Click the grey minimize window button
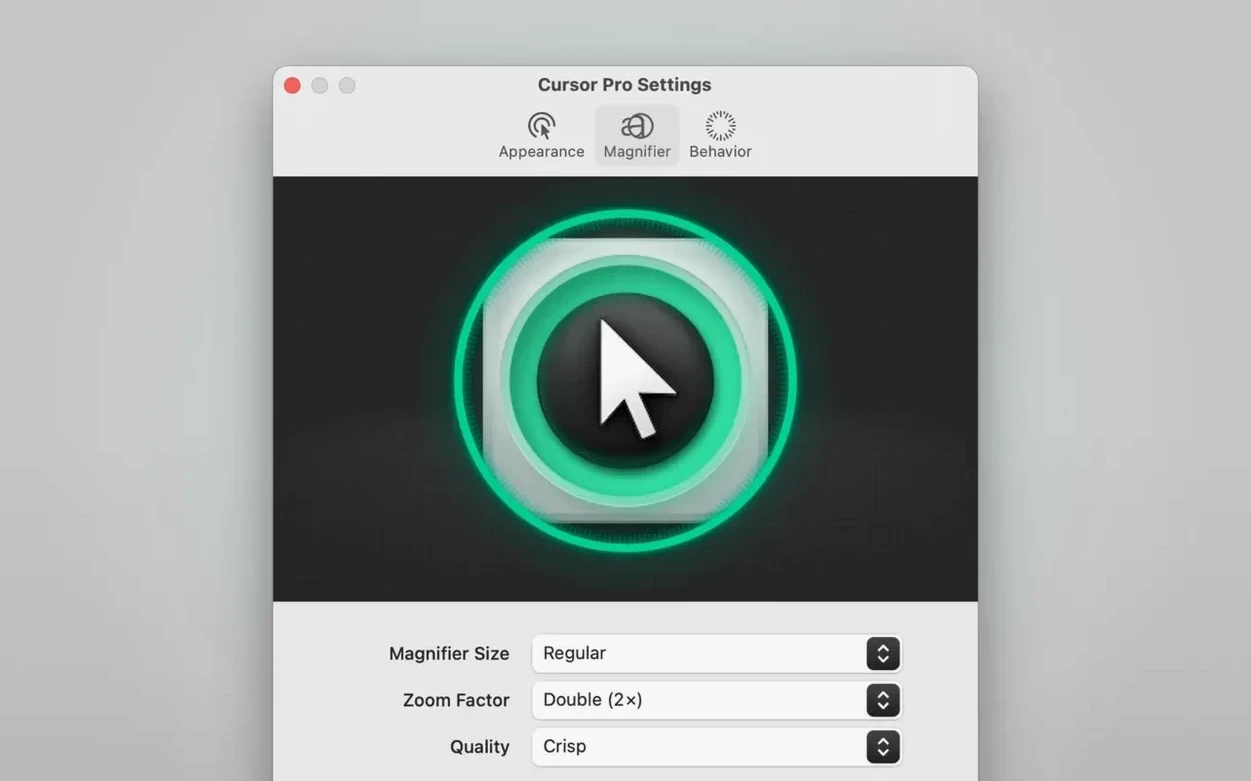The width and height of the screenshot is (1251, 781). (x=320, y=86)
